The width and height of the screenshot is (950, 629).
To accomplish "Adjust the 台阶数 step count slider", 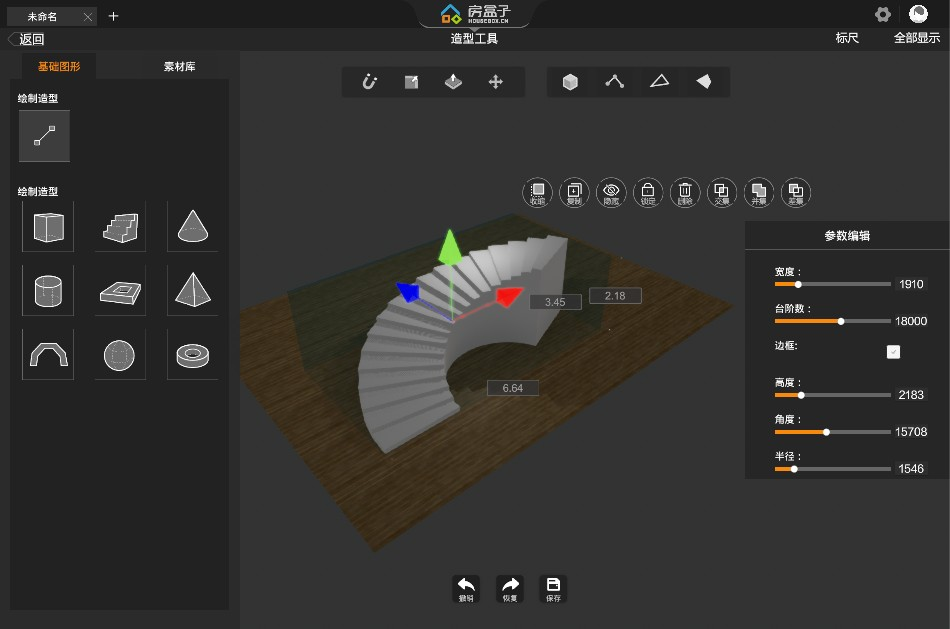I will 832,321.
